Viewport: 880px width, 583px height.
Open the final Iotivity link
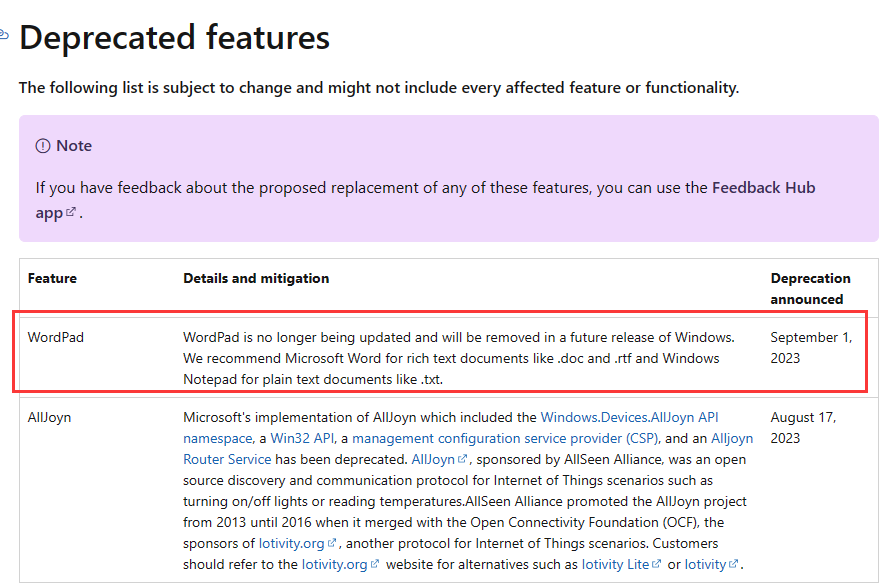click(x=705, y=564)
